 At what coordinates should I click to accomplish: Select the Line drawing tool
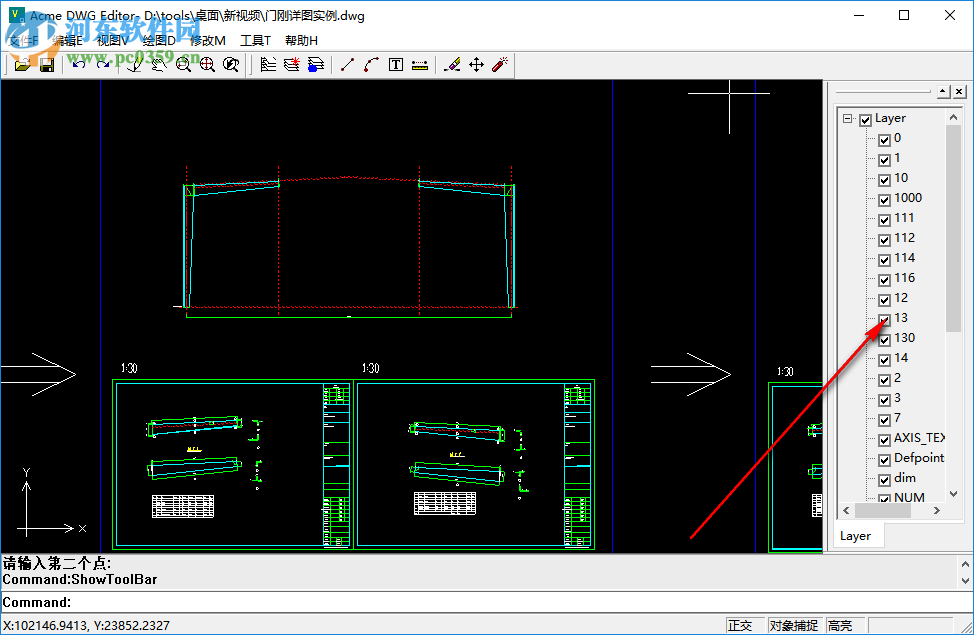tap(347, 63)
